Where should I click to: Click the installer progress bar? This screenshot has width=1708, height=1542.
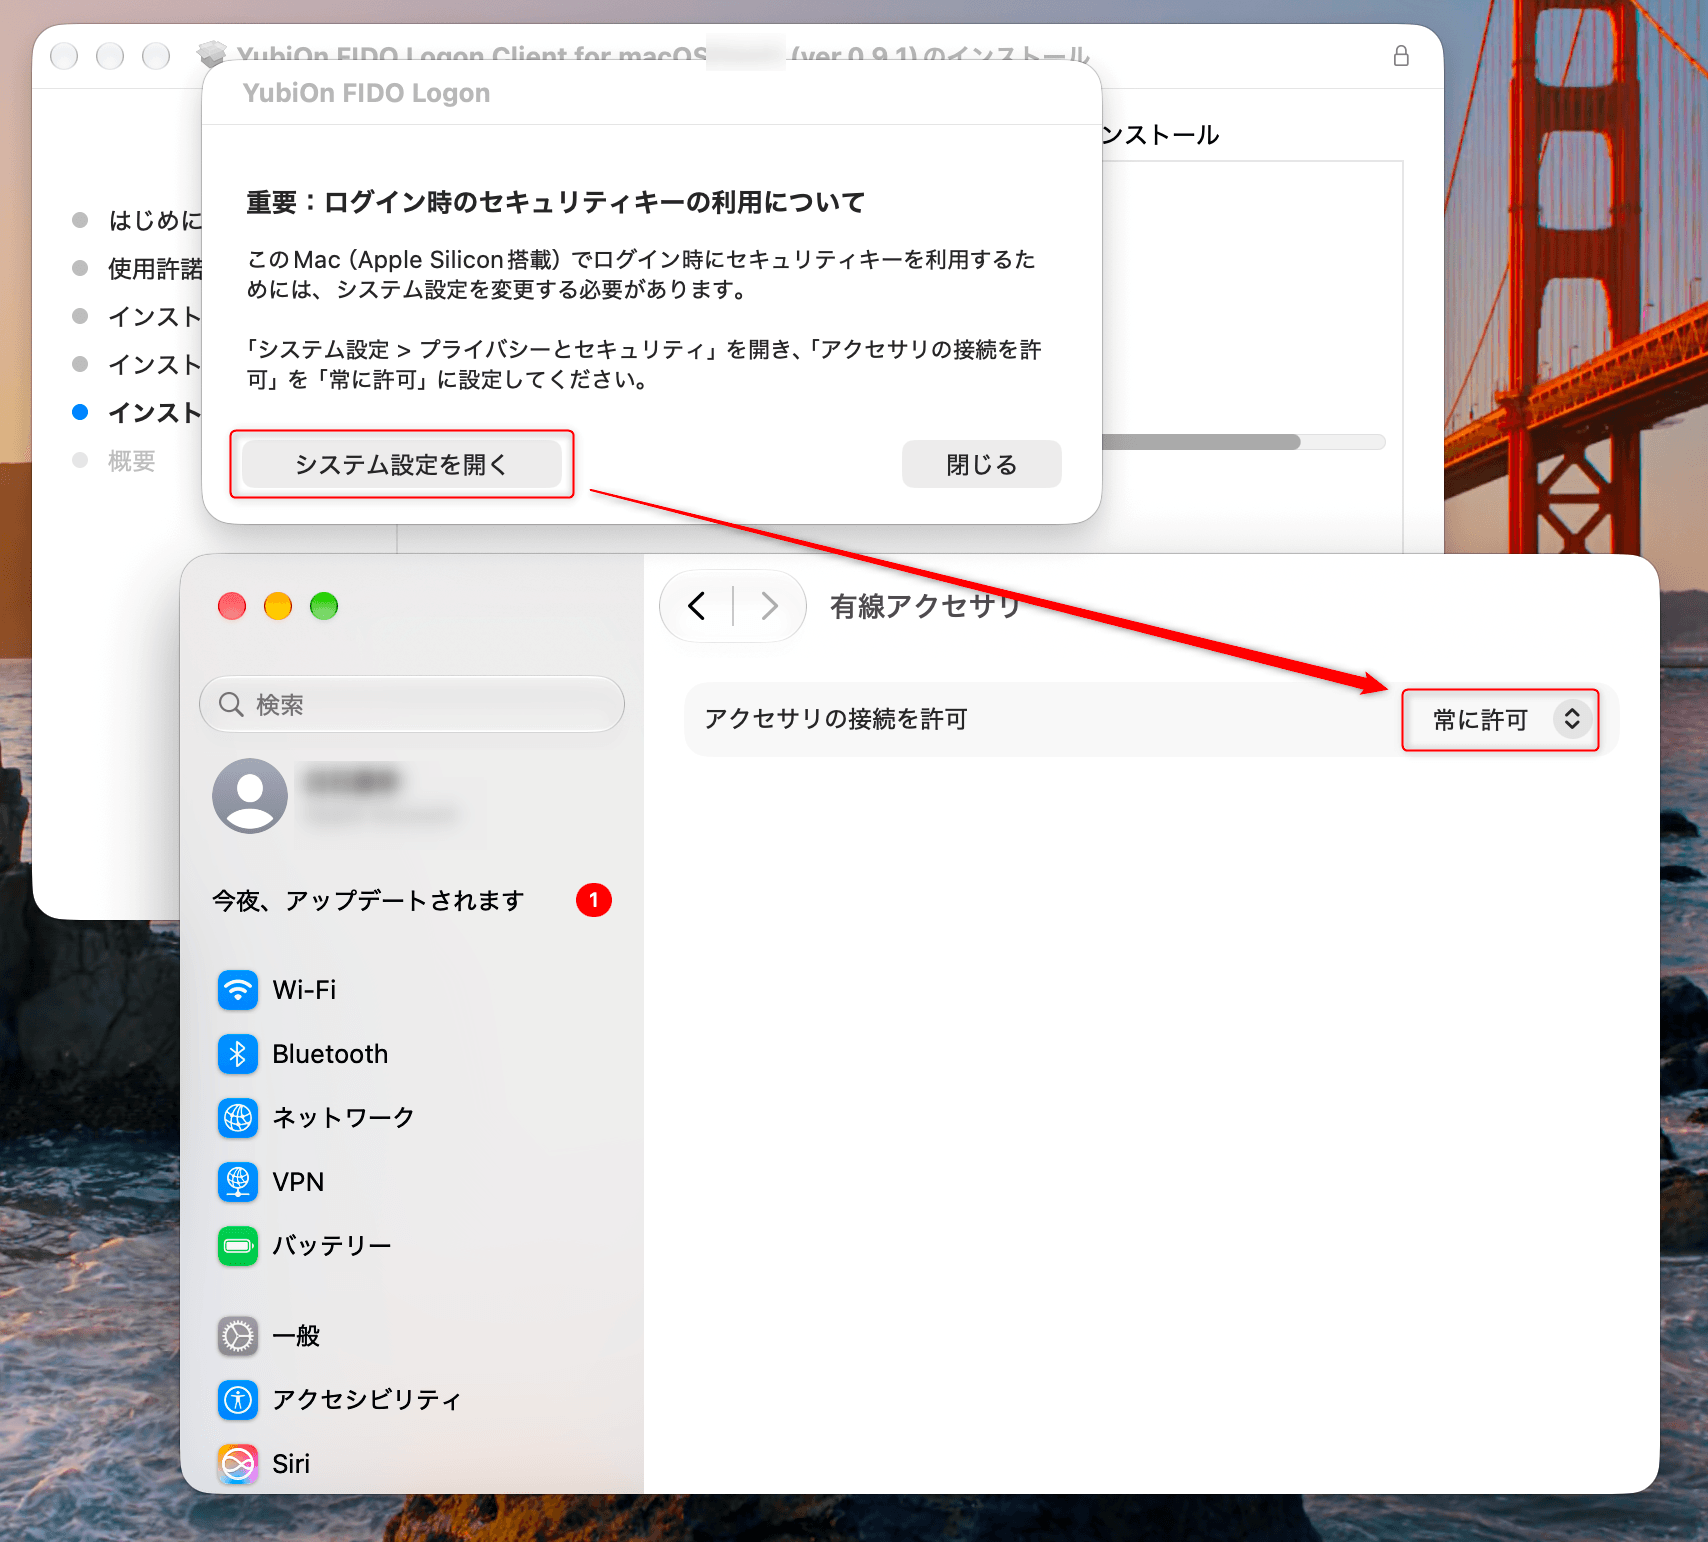coord(1243,442)
